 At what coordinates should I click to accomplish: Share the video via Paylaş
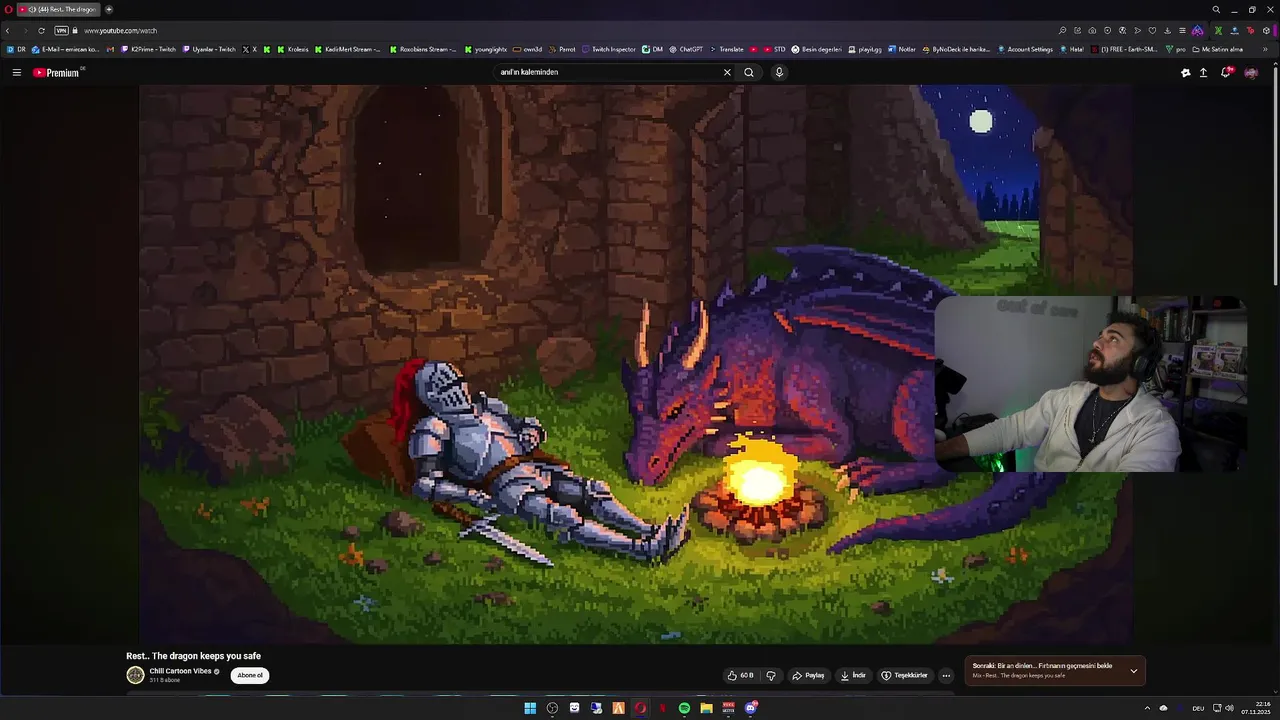(x=808, y=675)
